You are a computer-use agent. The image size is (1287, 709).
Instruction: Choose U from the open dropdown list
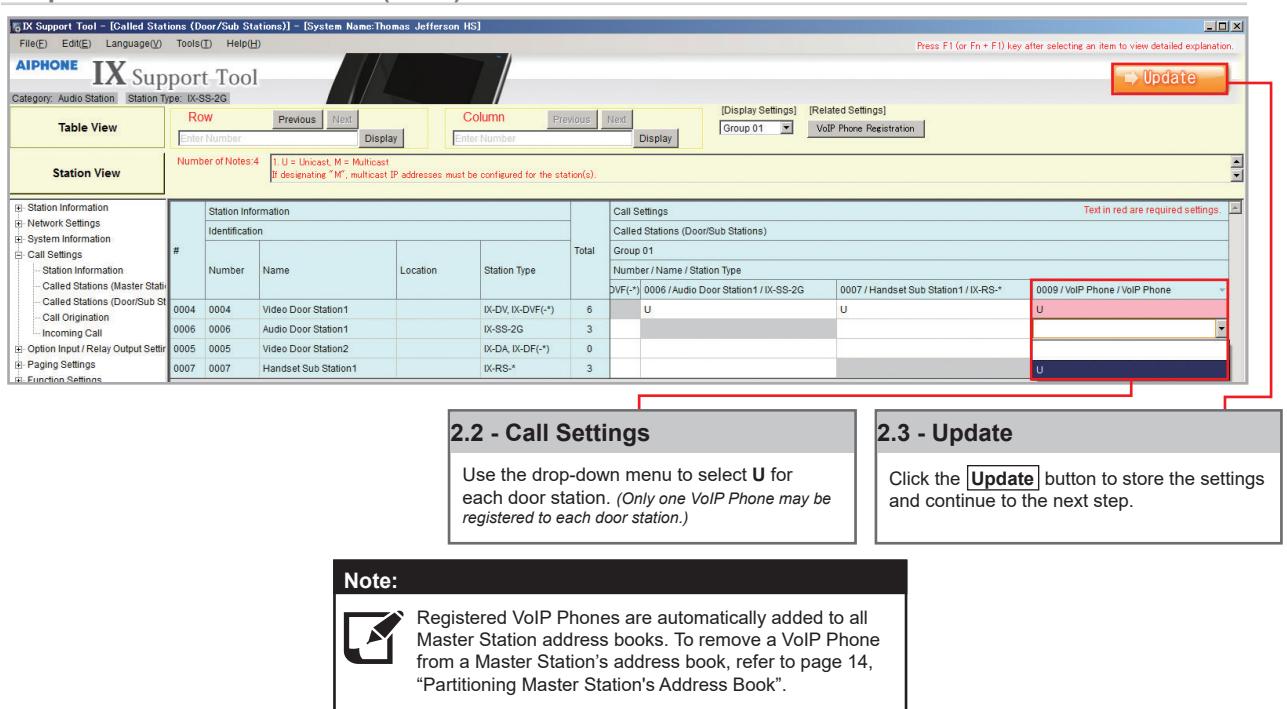pyautogui.click(x=1130, y=369)
